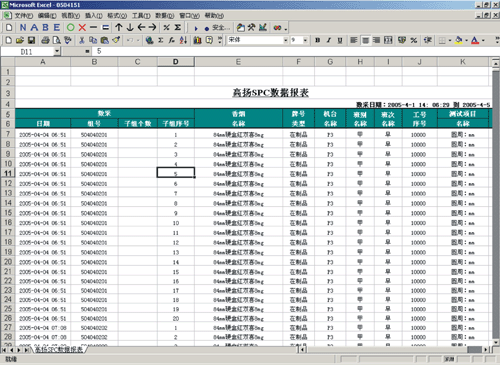500x365 pixels.
Task: Click the up arrow toolbar icon
Action: coord(119,28)
